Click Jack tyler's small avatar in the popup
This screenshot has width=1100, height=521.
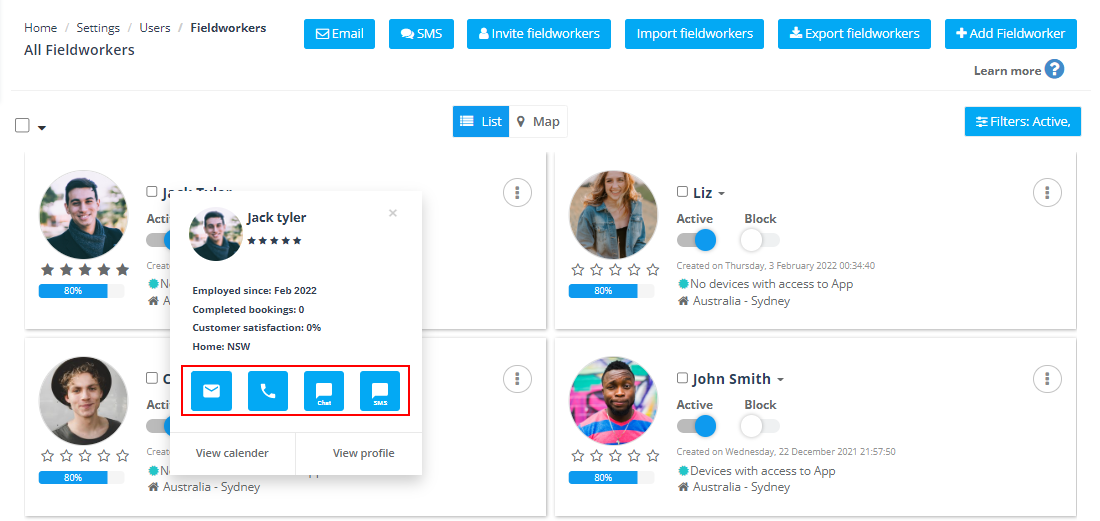pos(216,234)
